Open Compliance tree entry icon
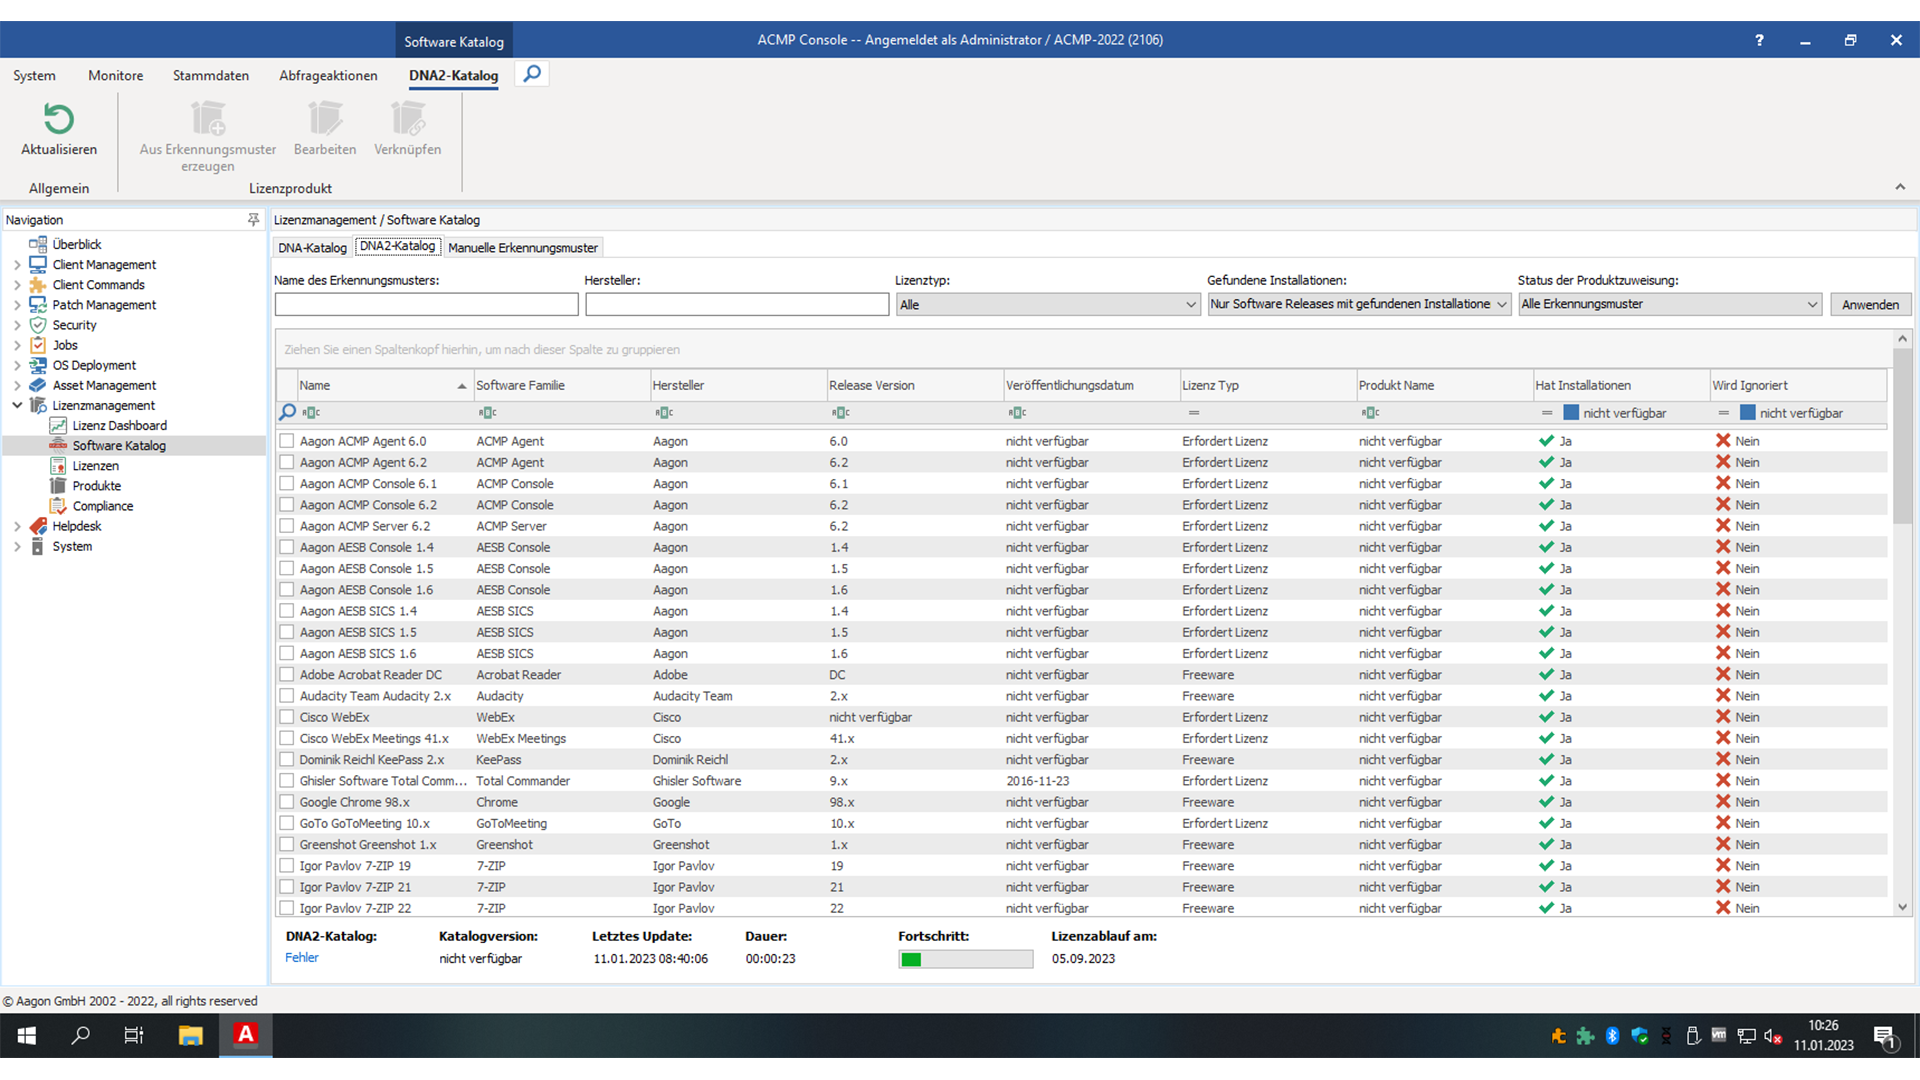 click(58, 506)
